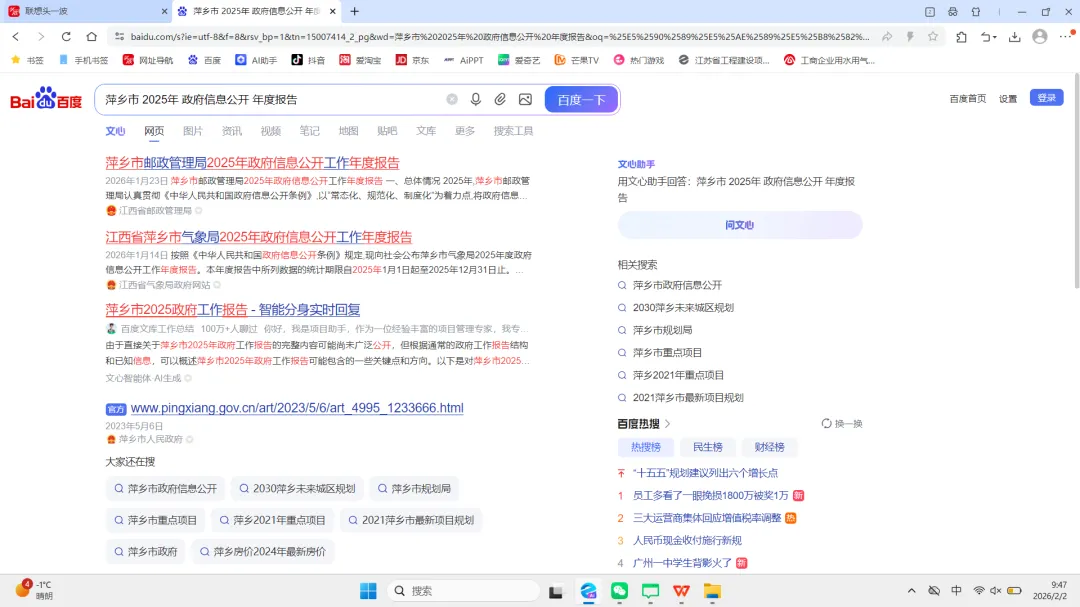Image resolution: width=1080 pixels, height=607 pixels.
Task: Open user profile avatar icon
Action: [x=1040, y=37]
